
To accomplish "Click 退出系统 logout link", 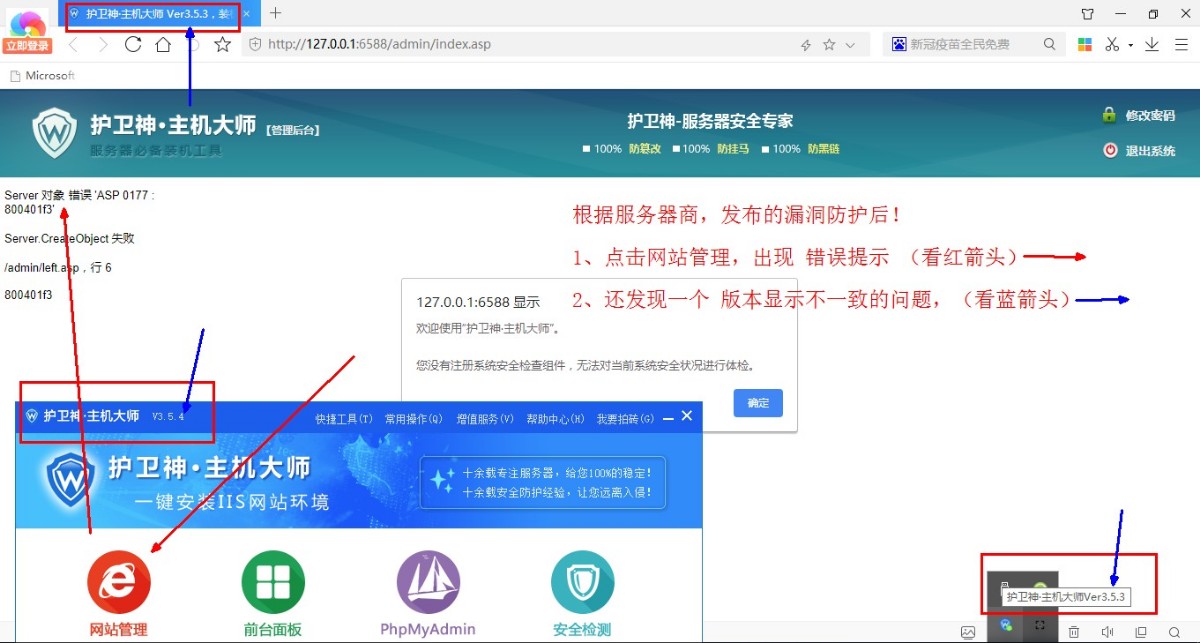I will tap(1149, 151).
